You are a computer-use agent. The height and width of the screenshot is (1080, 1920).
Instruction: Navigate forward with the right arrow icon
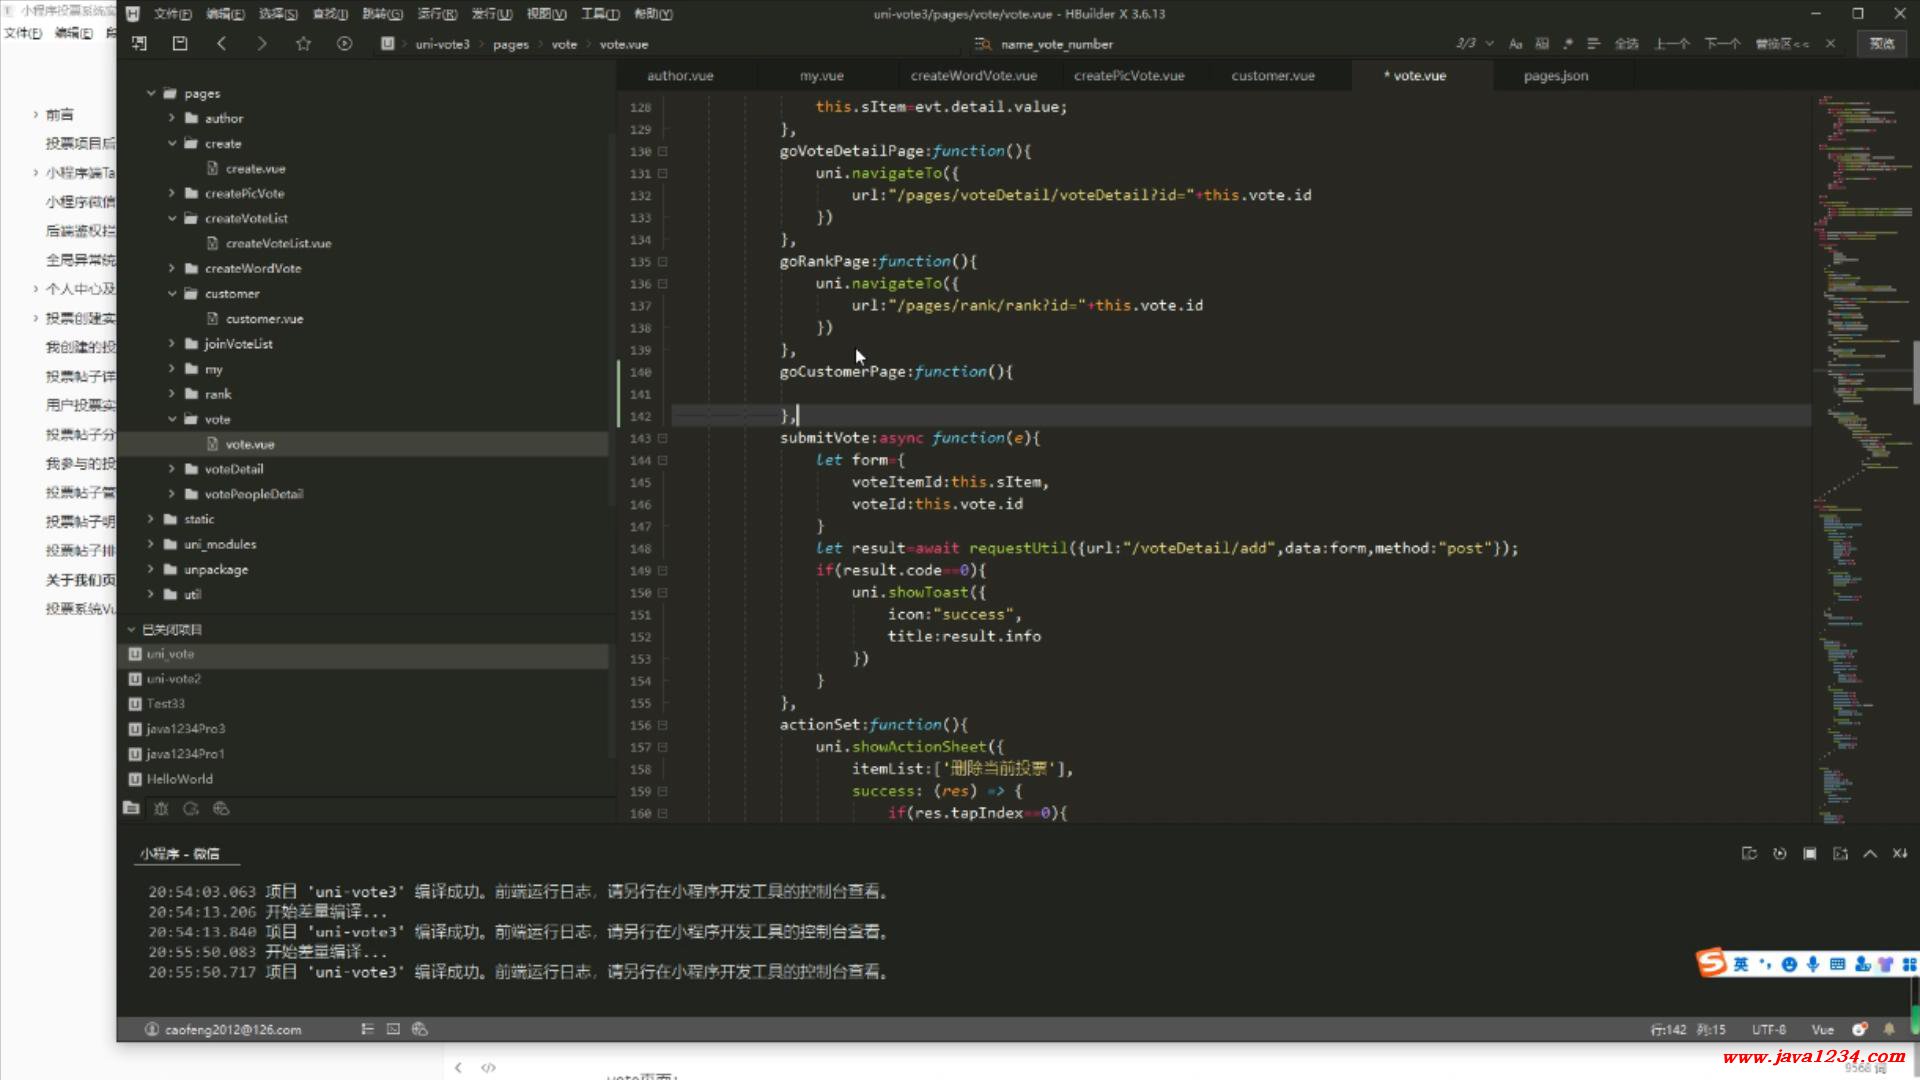[x=262, y=43]
